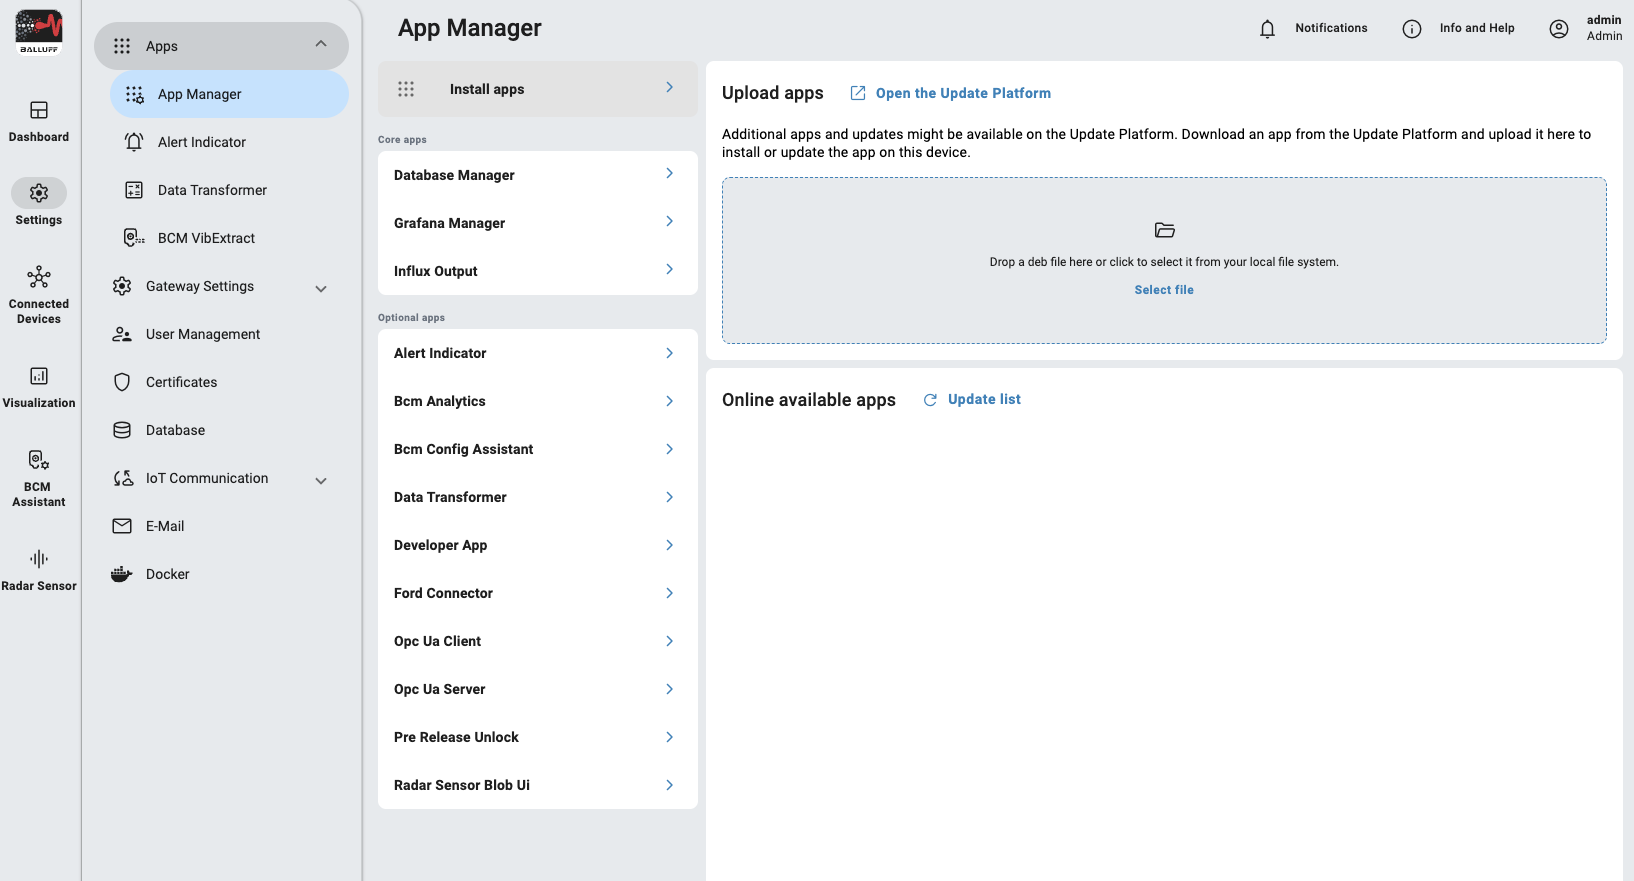Click the Docker whale icon

click(x=122, y=574)
